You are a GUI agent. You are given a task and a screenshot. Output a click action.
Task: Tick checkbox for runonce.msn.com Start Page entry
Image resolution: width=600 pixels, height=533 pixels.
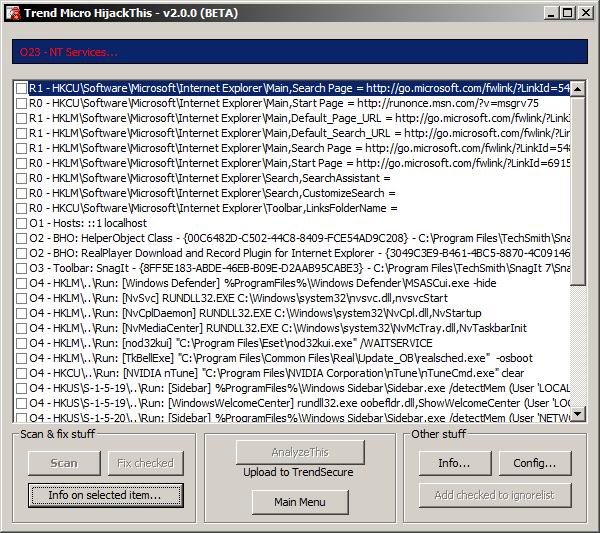[21, 103]
